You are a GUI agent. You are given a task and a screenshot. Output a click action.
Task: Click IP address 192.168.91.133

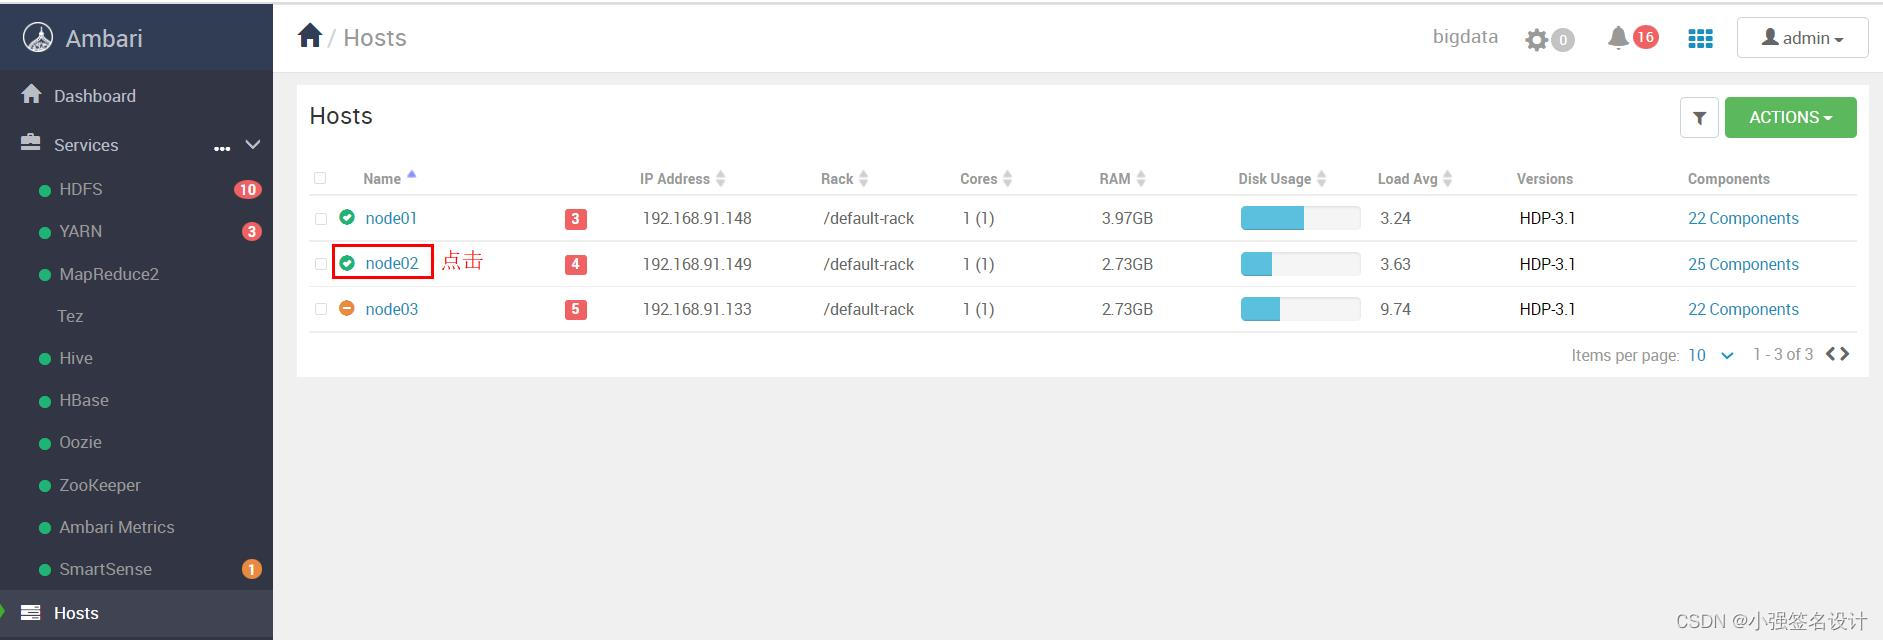(x=697, y=309)
